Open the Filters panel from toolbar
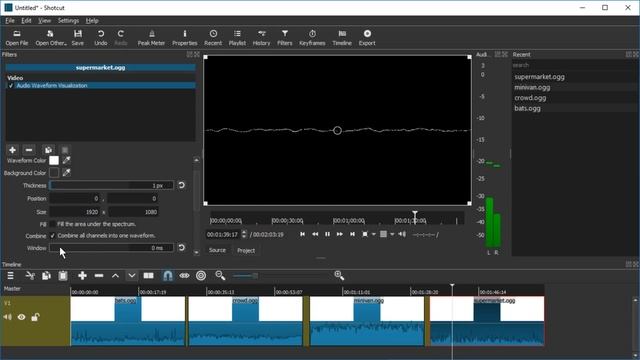 (x=284, y=38)
